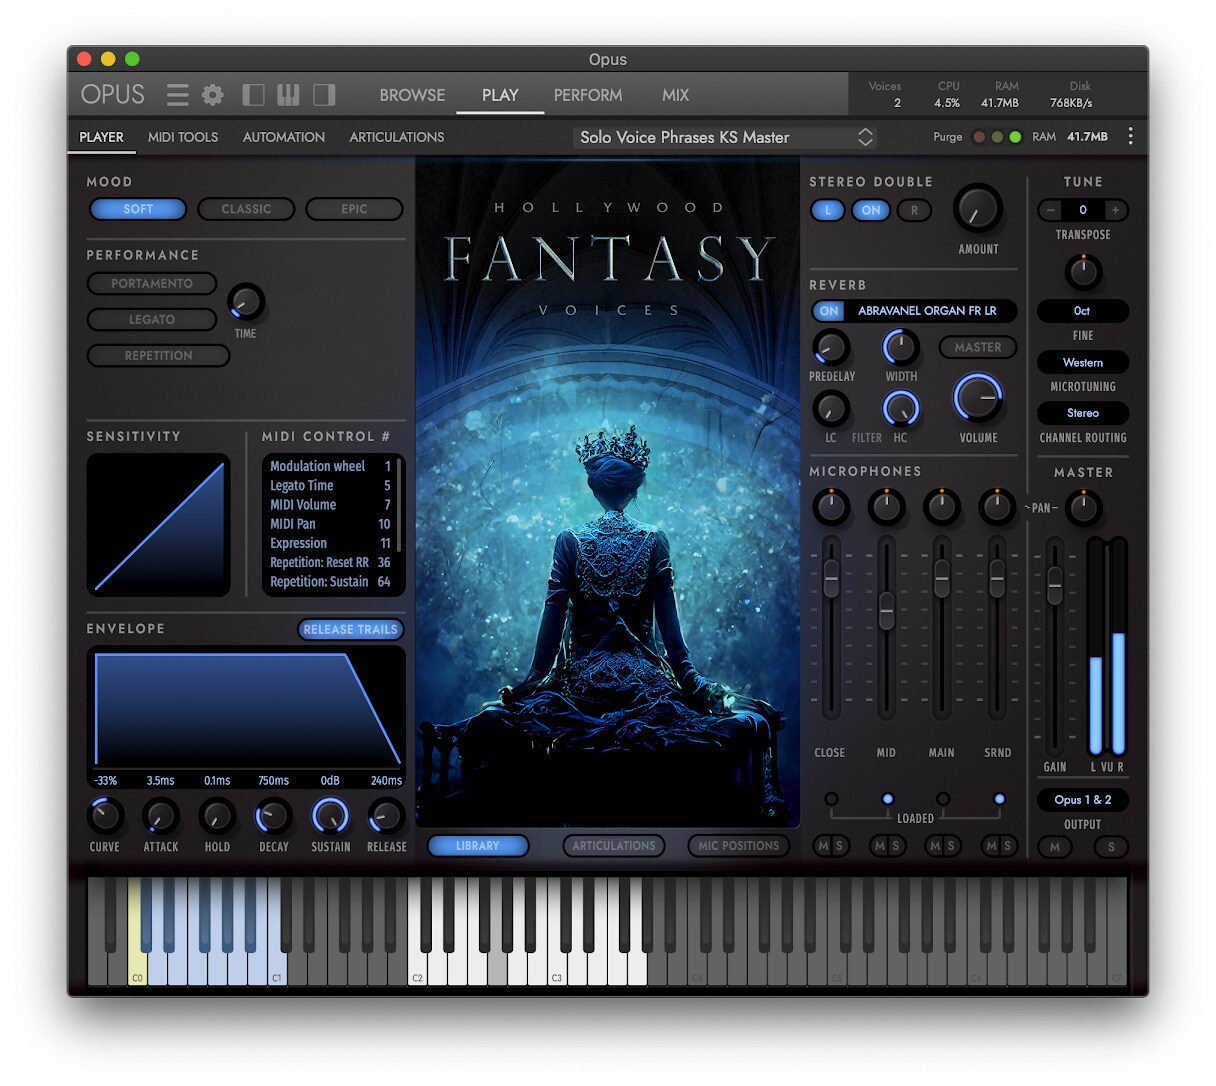Open the Stereo channel routing dropdown
This screenshot has height=1086, width=1216.
coord(1083,413)
